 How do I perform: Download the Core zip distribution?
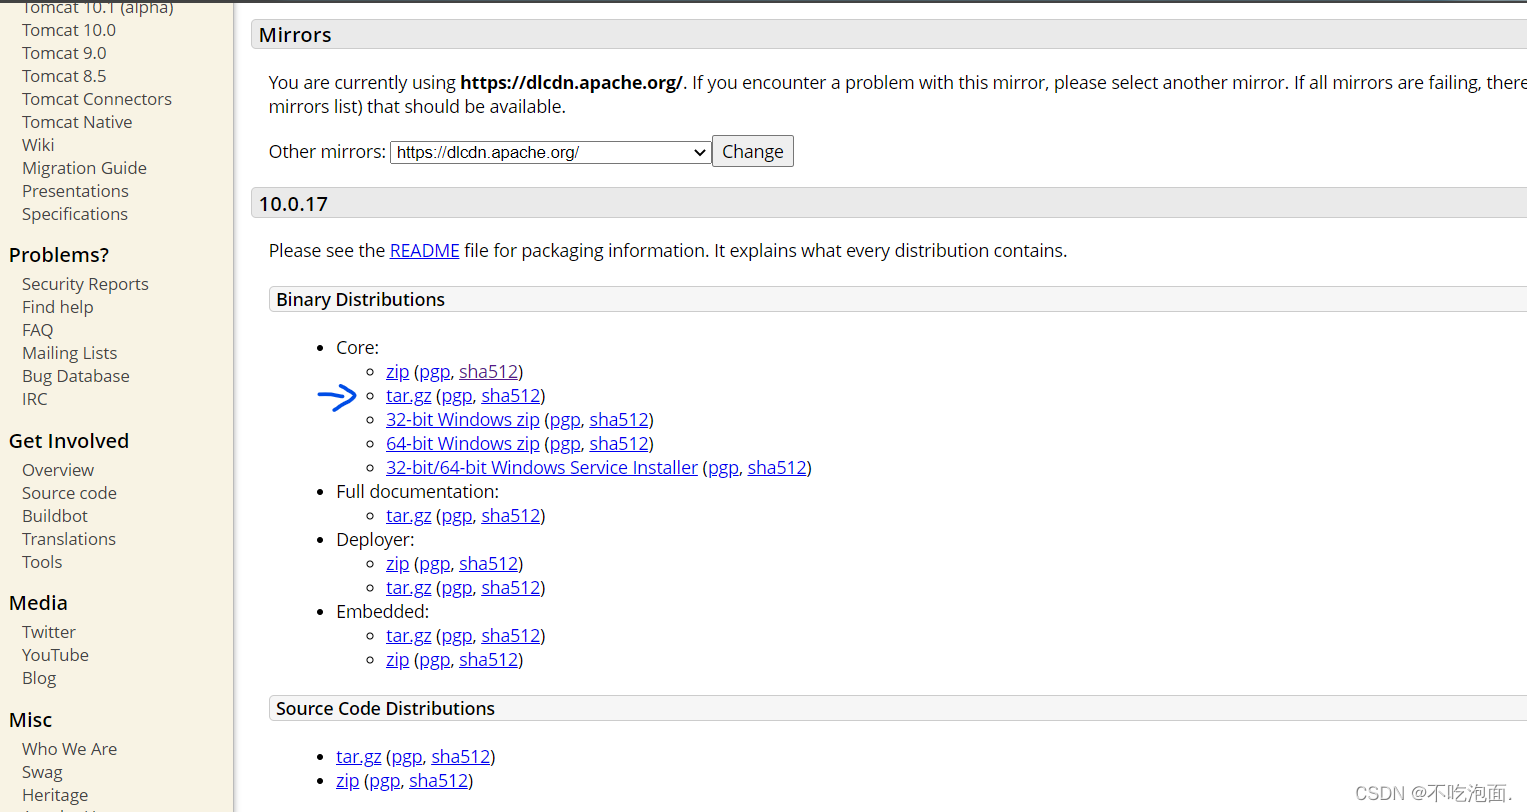[398, 372]
